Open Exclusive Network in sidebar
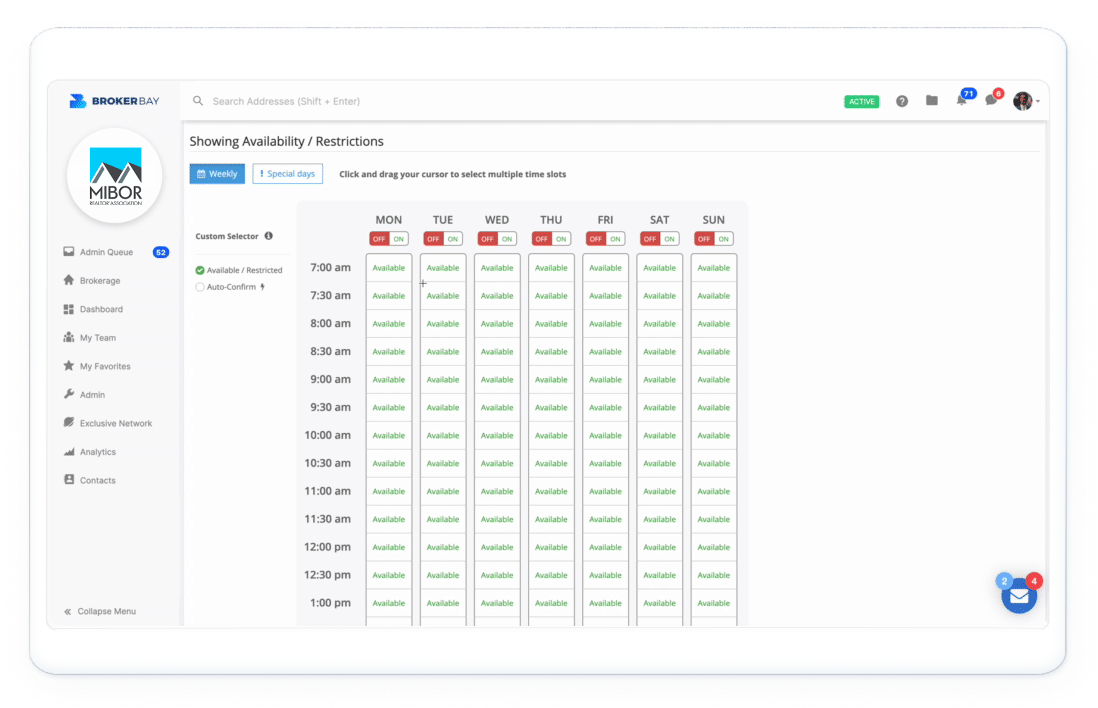This screenshot has height=708, width=1098. 116,424
